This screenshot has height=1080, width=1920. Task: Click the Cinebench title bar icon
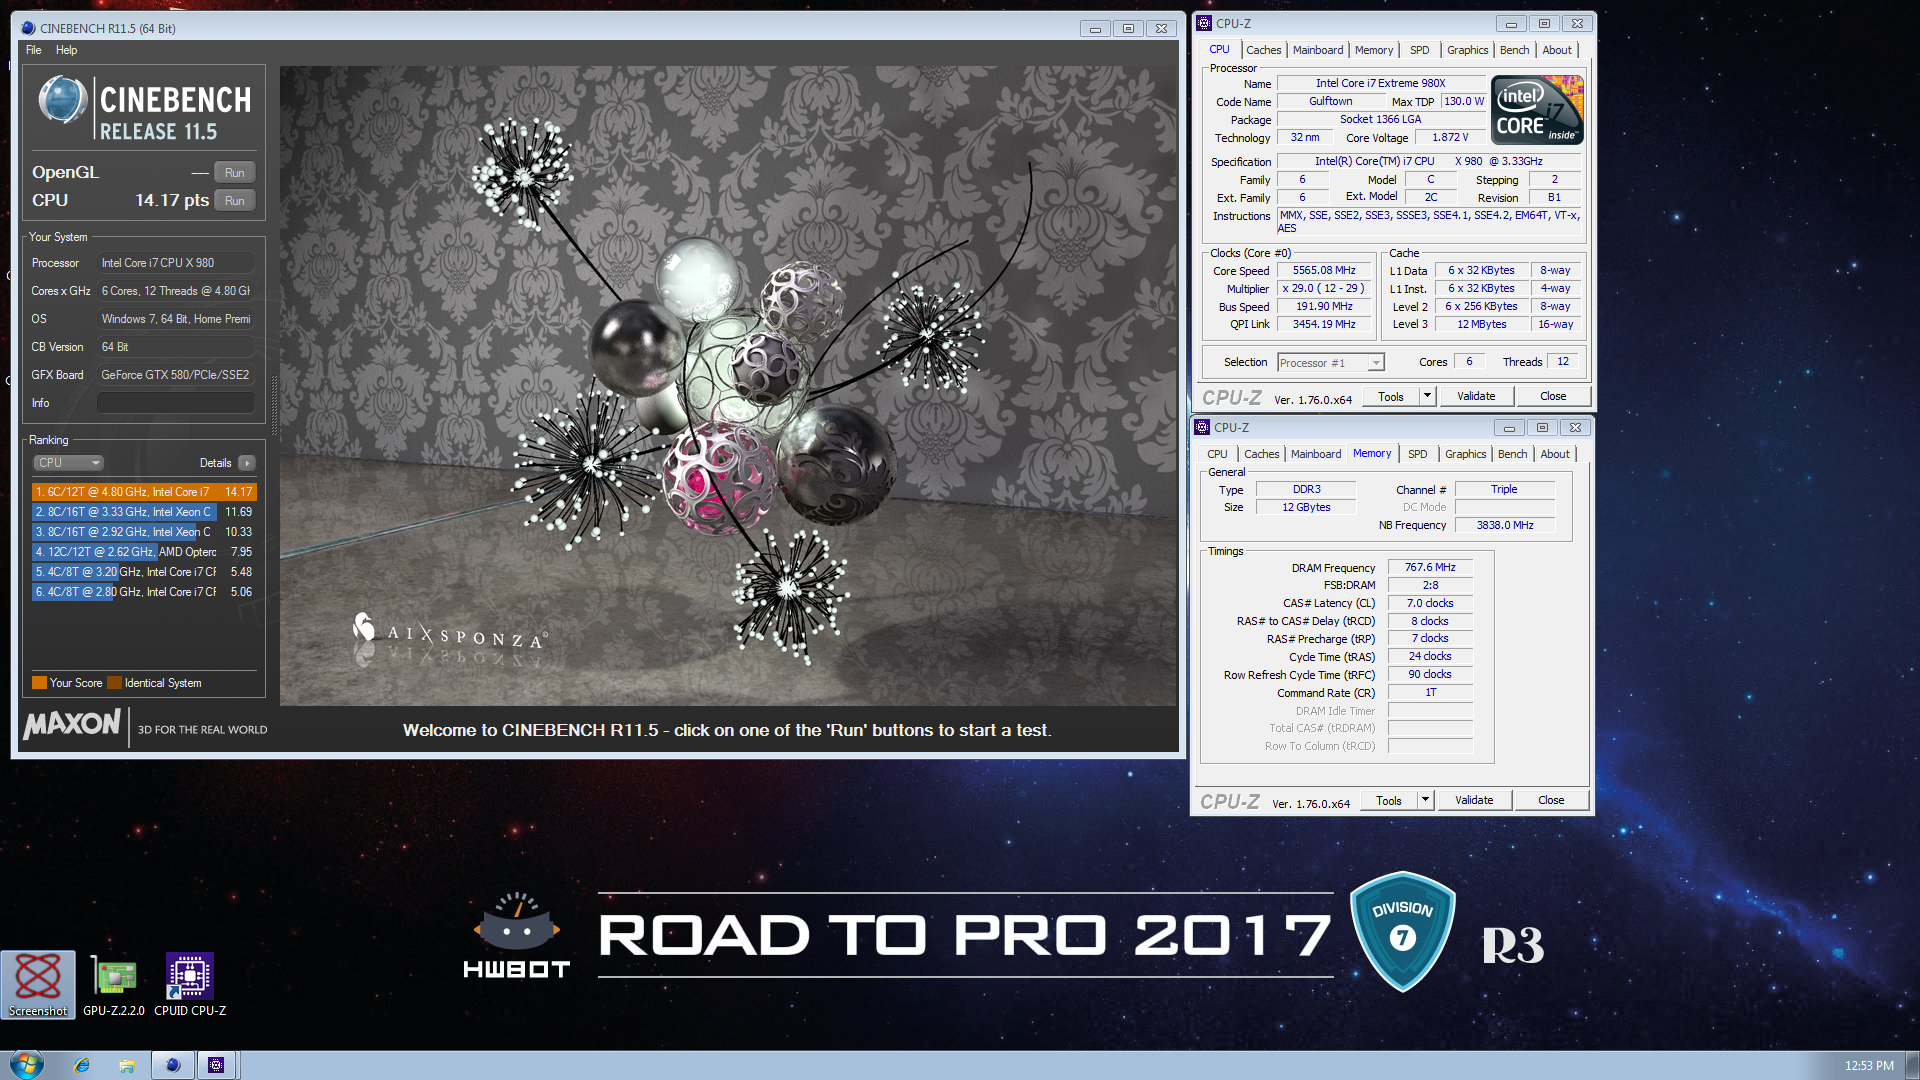tap(28, 28)
